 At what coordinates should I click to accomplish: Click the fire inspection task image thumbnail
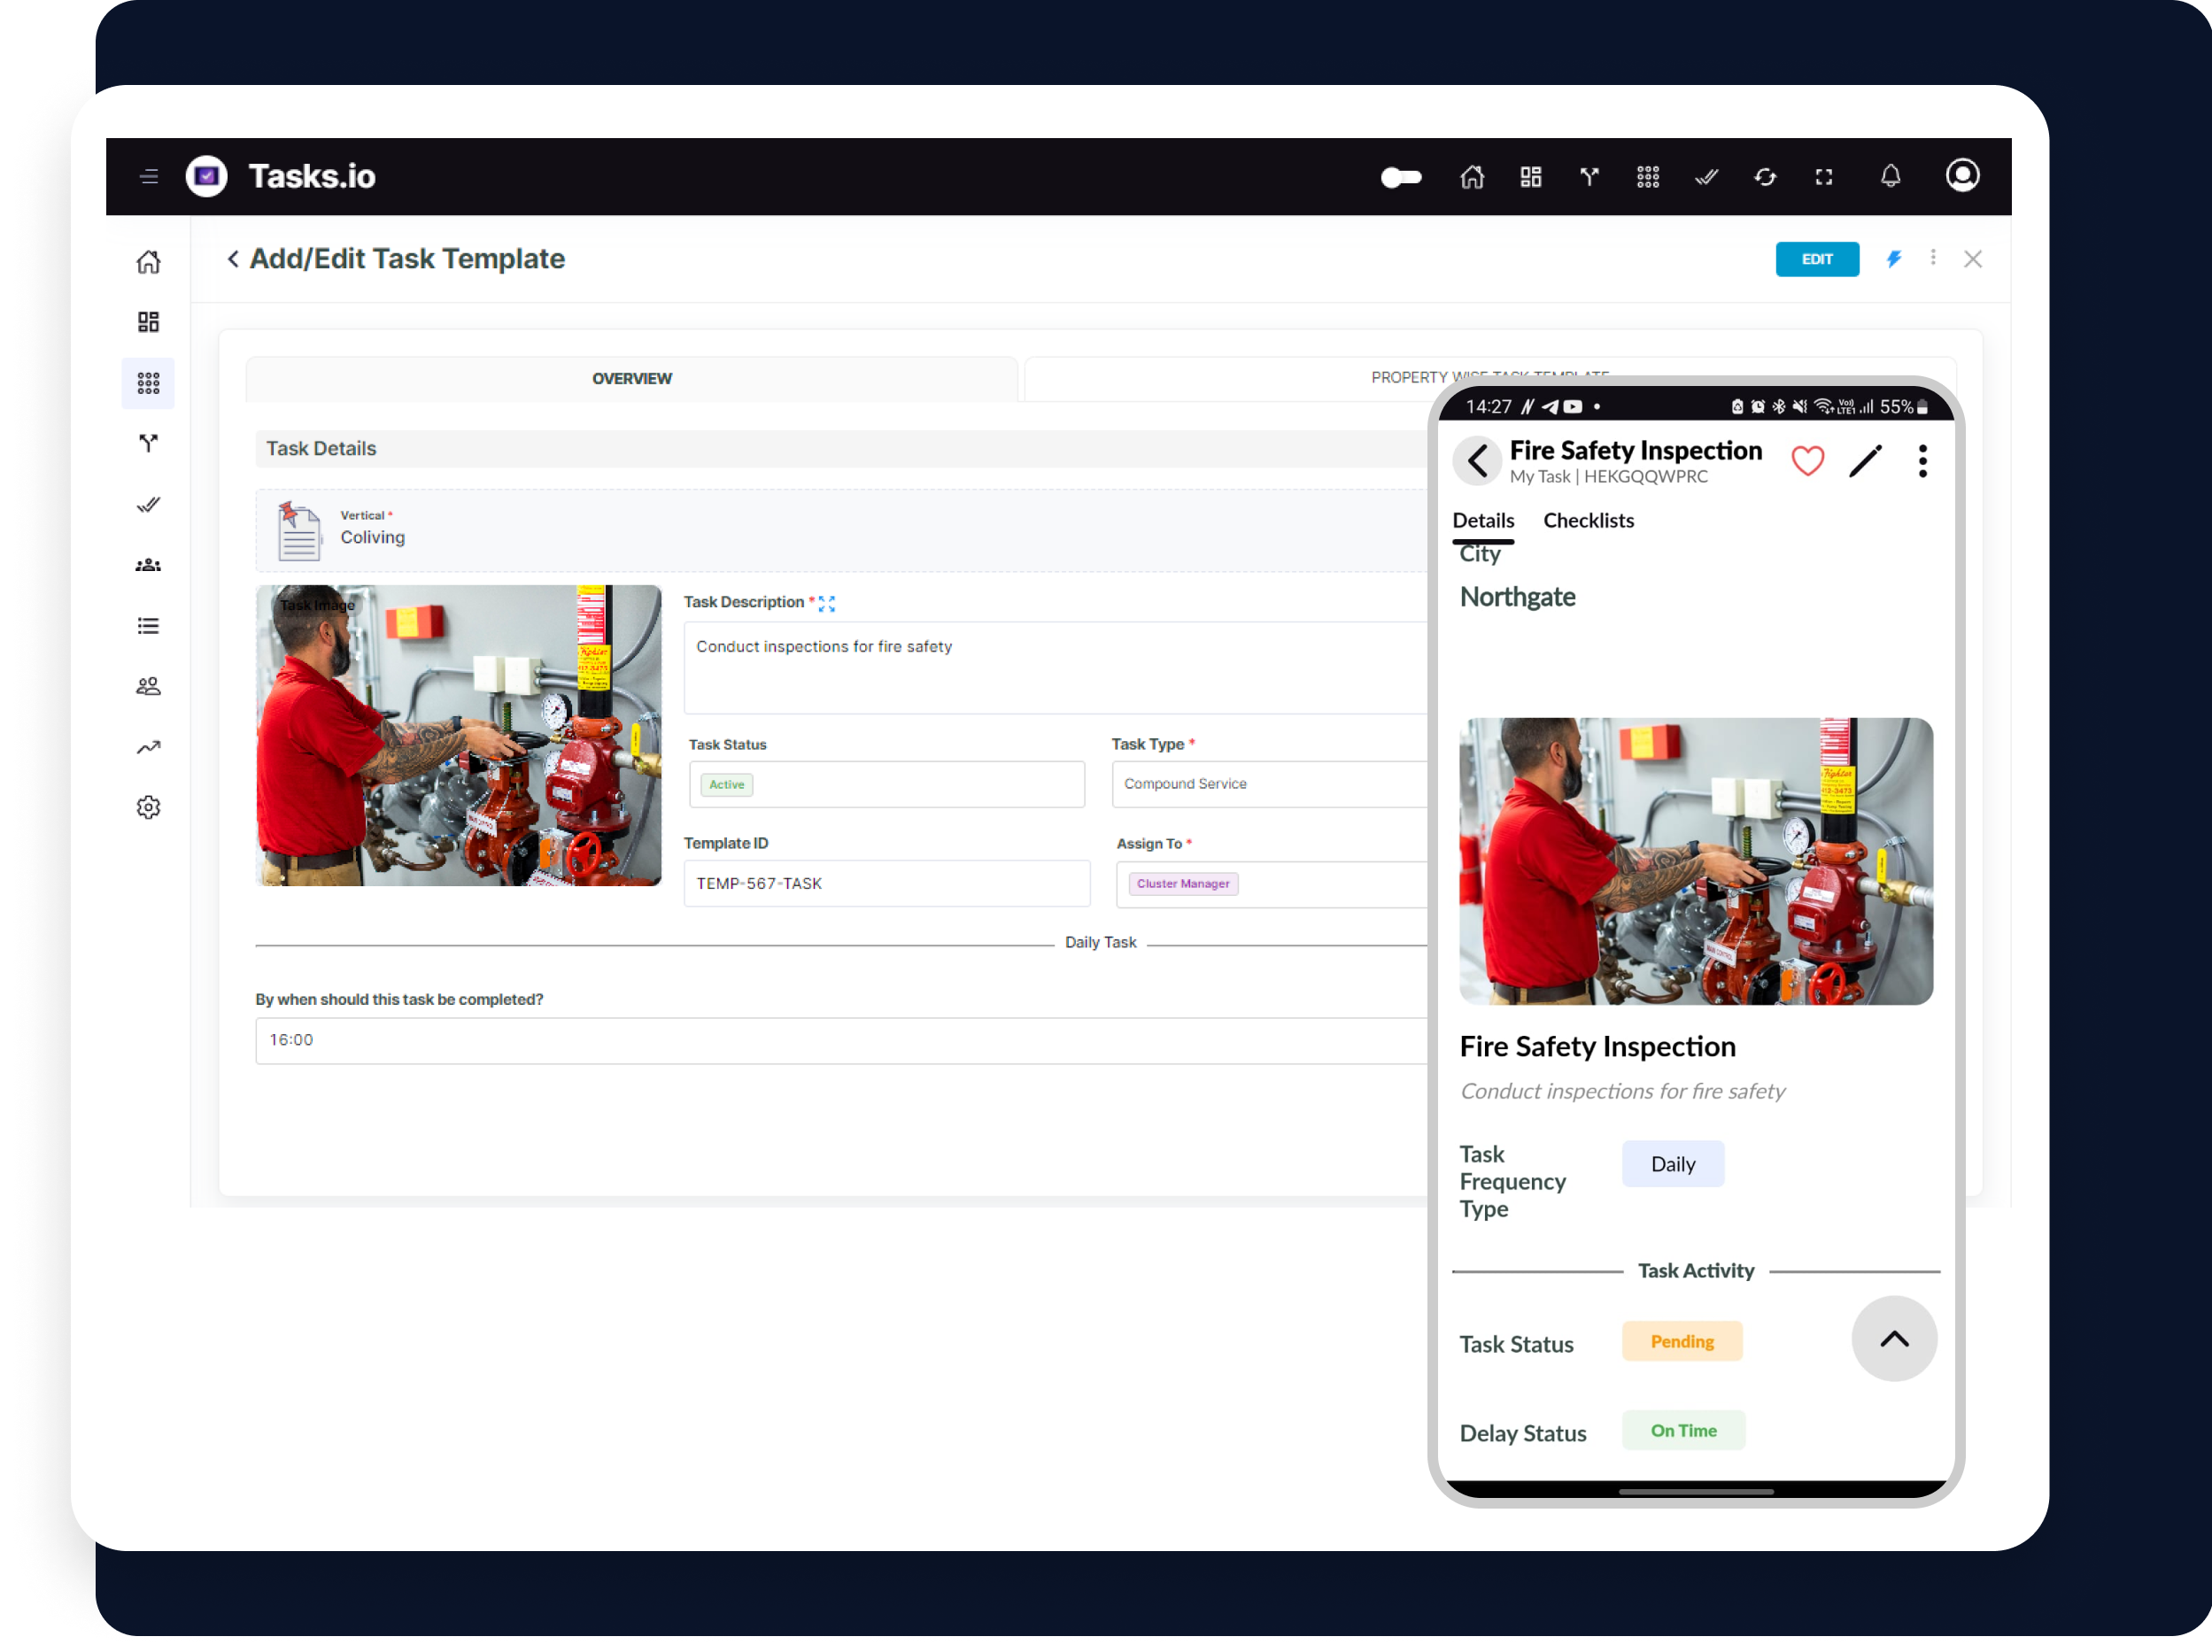(458, 735)
